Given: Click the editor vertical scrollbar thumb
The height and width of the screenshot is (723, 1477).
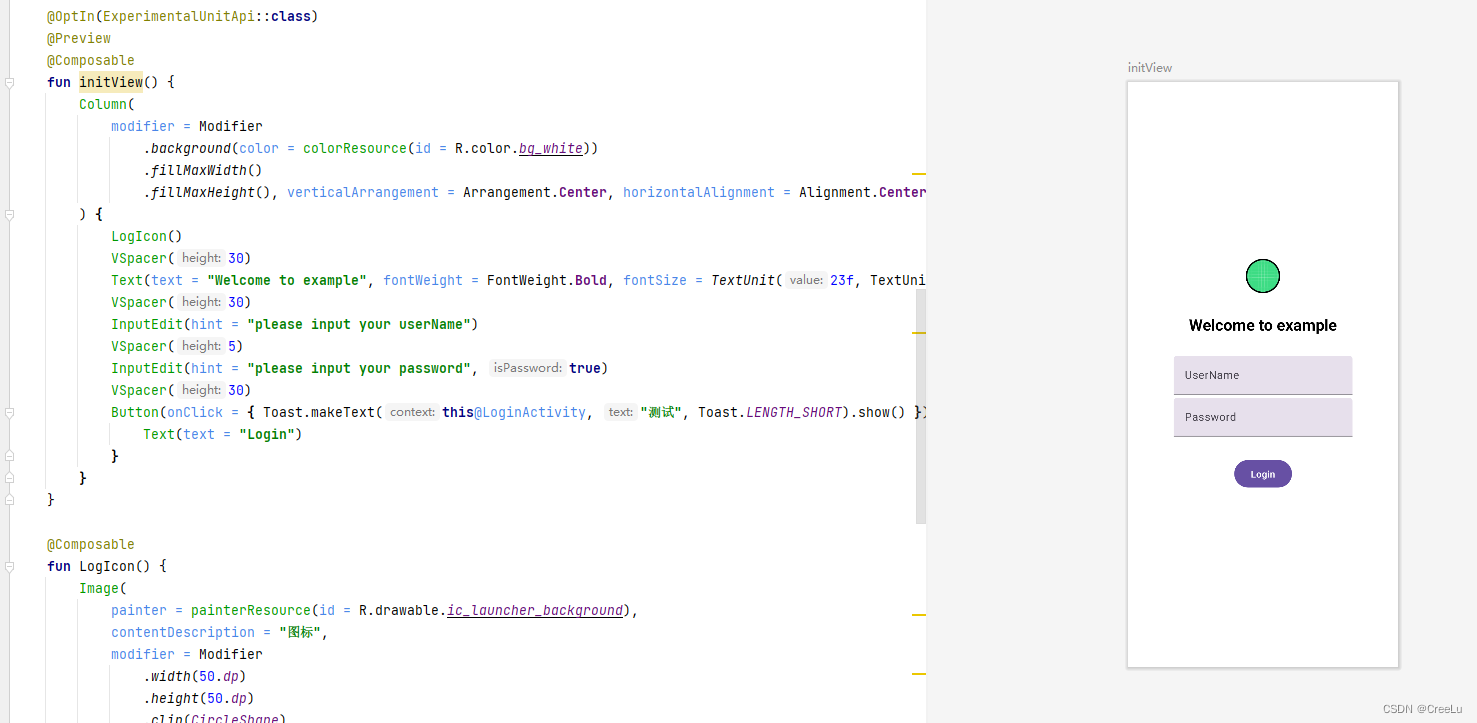Looking at the screenshot, I should pos(921,406).
